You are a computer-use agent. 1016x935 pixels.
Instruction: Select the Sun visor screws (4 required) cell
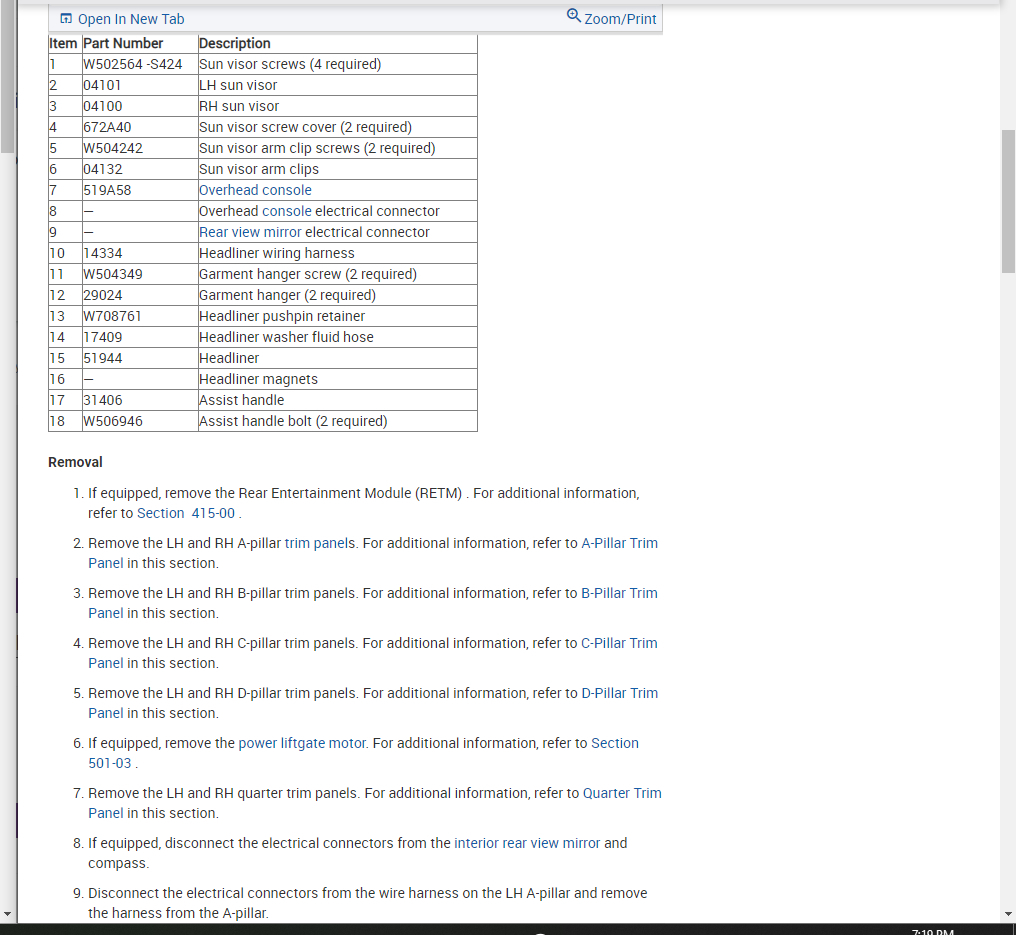coord(338,64)
